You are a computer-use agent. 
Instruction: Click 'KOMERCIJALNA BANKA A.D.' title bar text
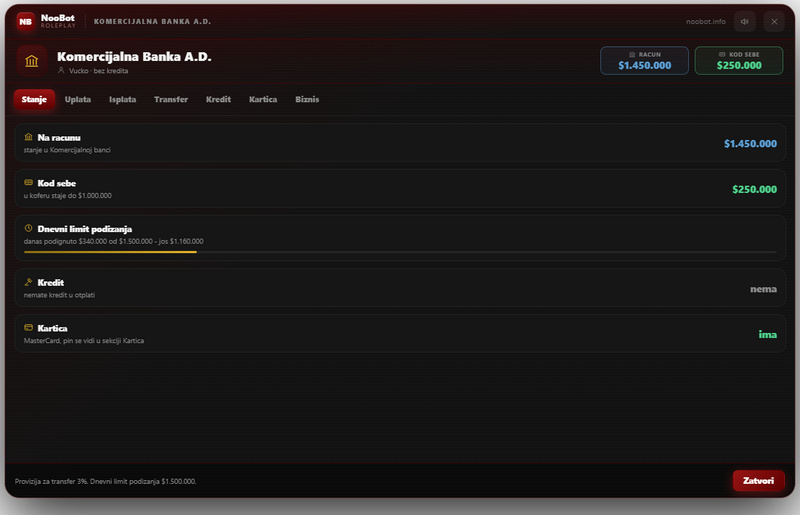[x=152, y=21]
